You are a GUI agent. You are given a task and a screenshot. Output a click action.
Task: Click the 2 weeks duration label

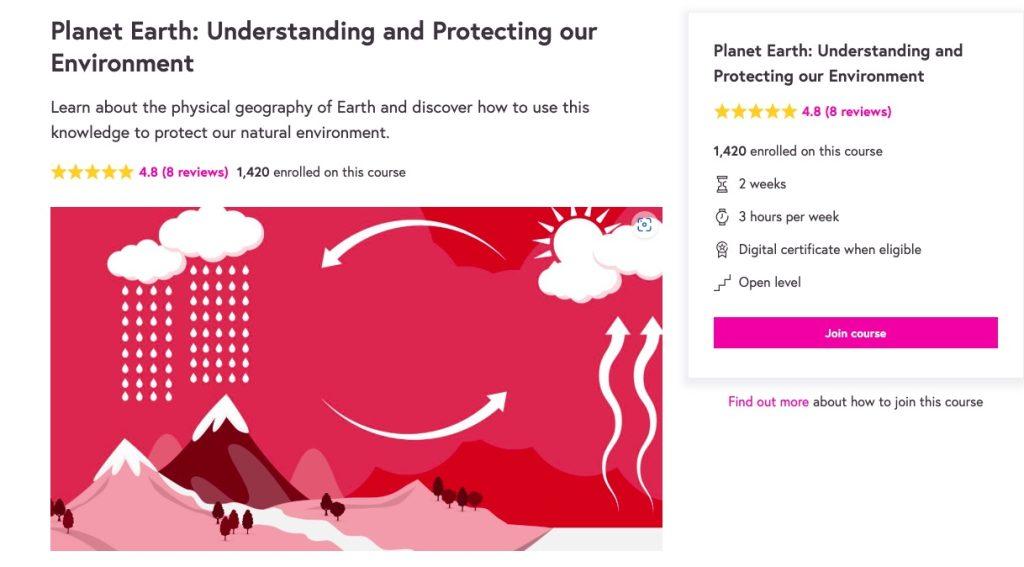pyautogui.click(x=762, y=184)
